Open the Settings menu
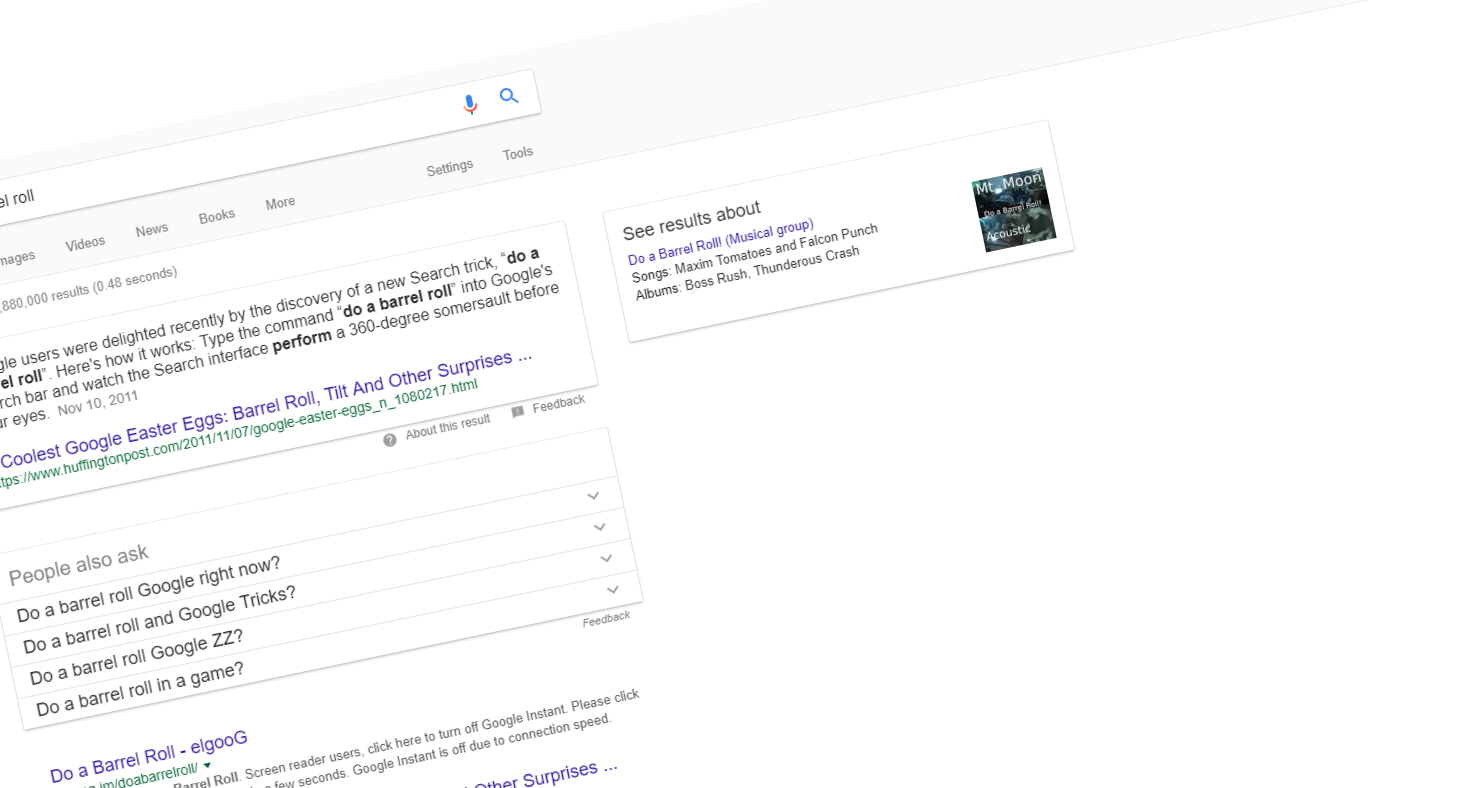The height and width of the screenshot is (788, 1472). [x=450, y=168]
